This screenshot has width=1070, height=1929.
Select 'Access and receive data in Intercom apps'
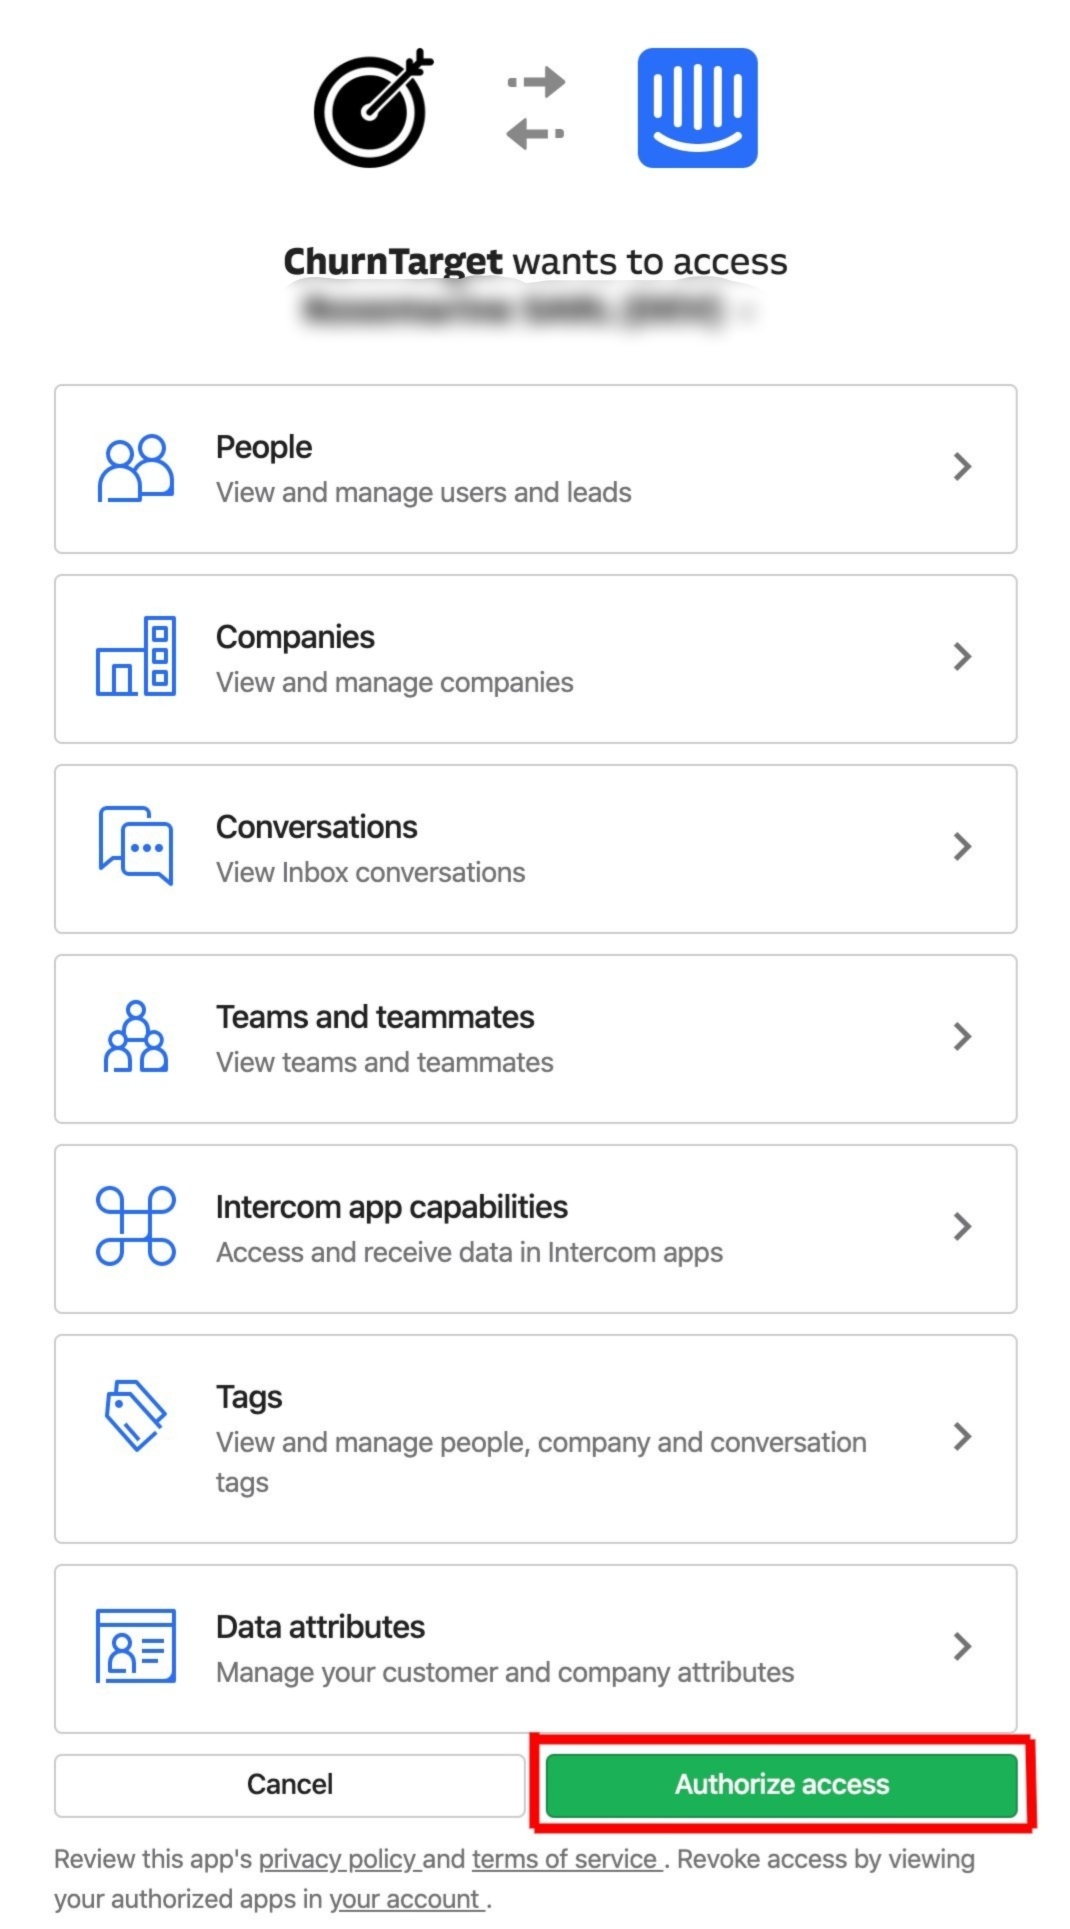(x=469, y=1252)
